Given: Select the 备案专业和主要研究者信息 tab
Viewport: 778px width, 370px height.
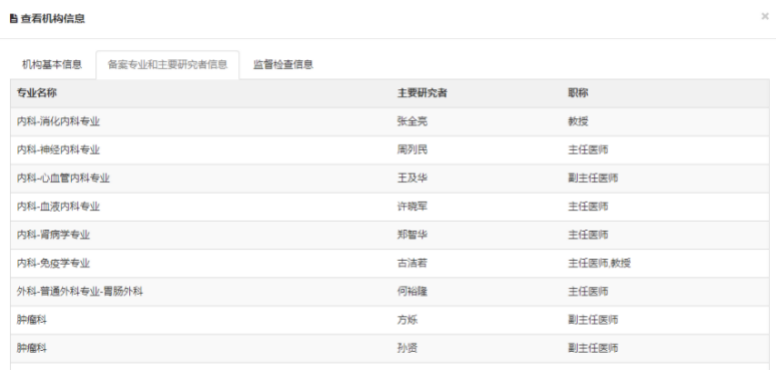Looking at the screenshot, I should (x=168, y=64).
